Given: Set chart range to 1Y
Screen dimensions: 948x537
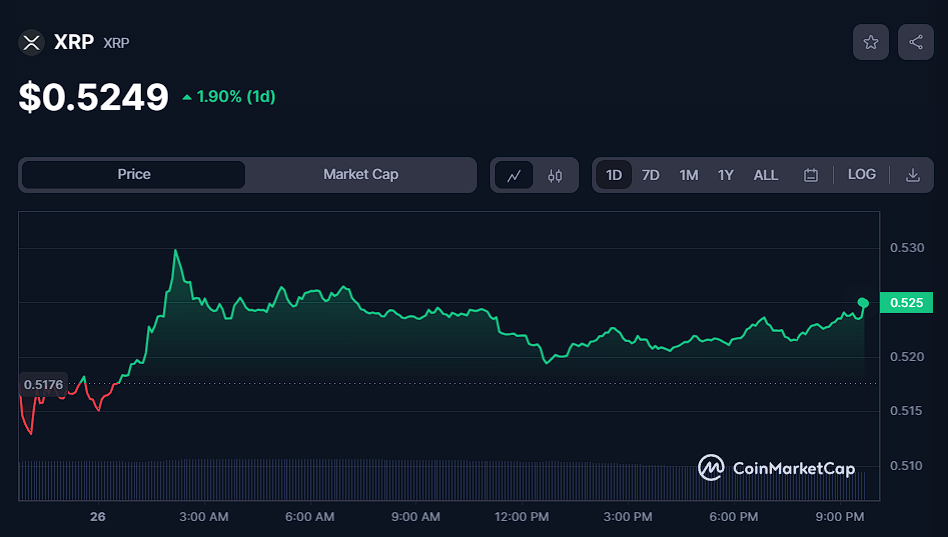Looking at the screenshot, I should click(x=725, y=175).
